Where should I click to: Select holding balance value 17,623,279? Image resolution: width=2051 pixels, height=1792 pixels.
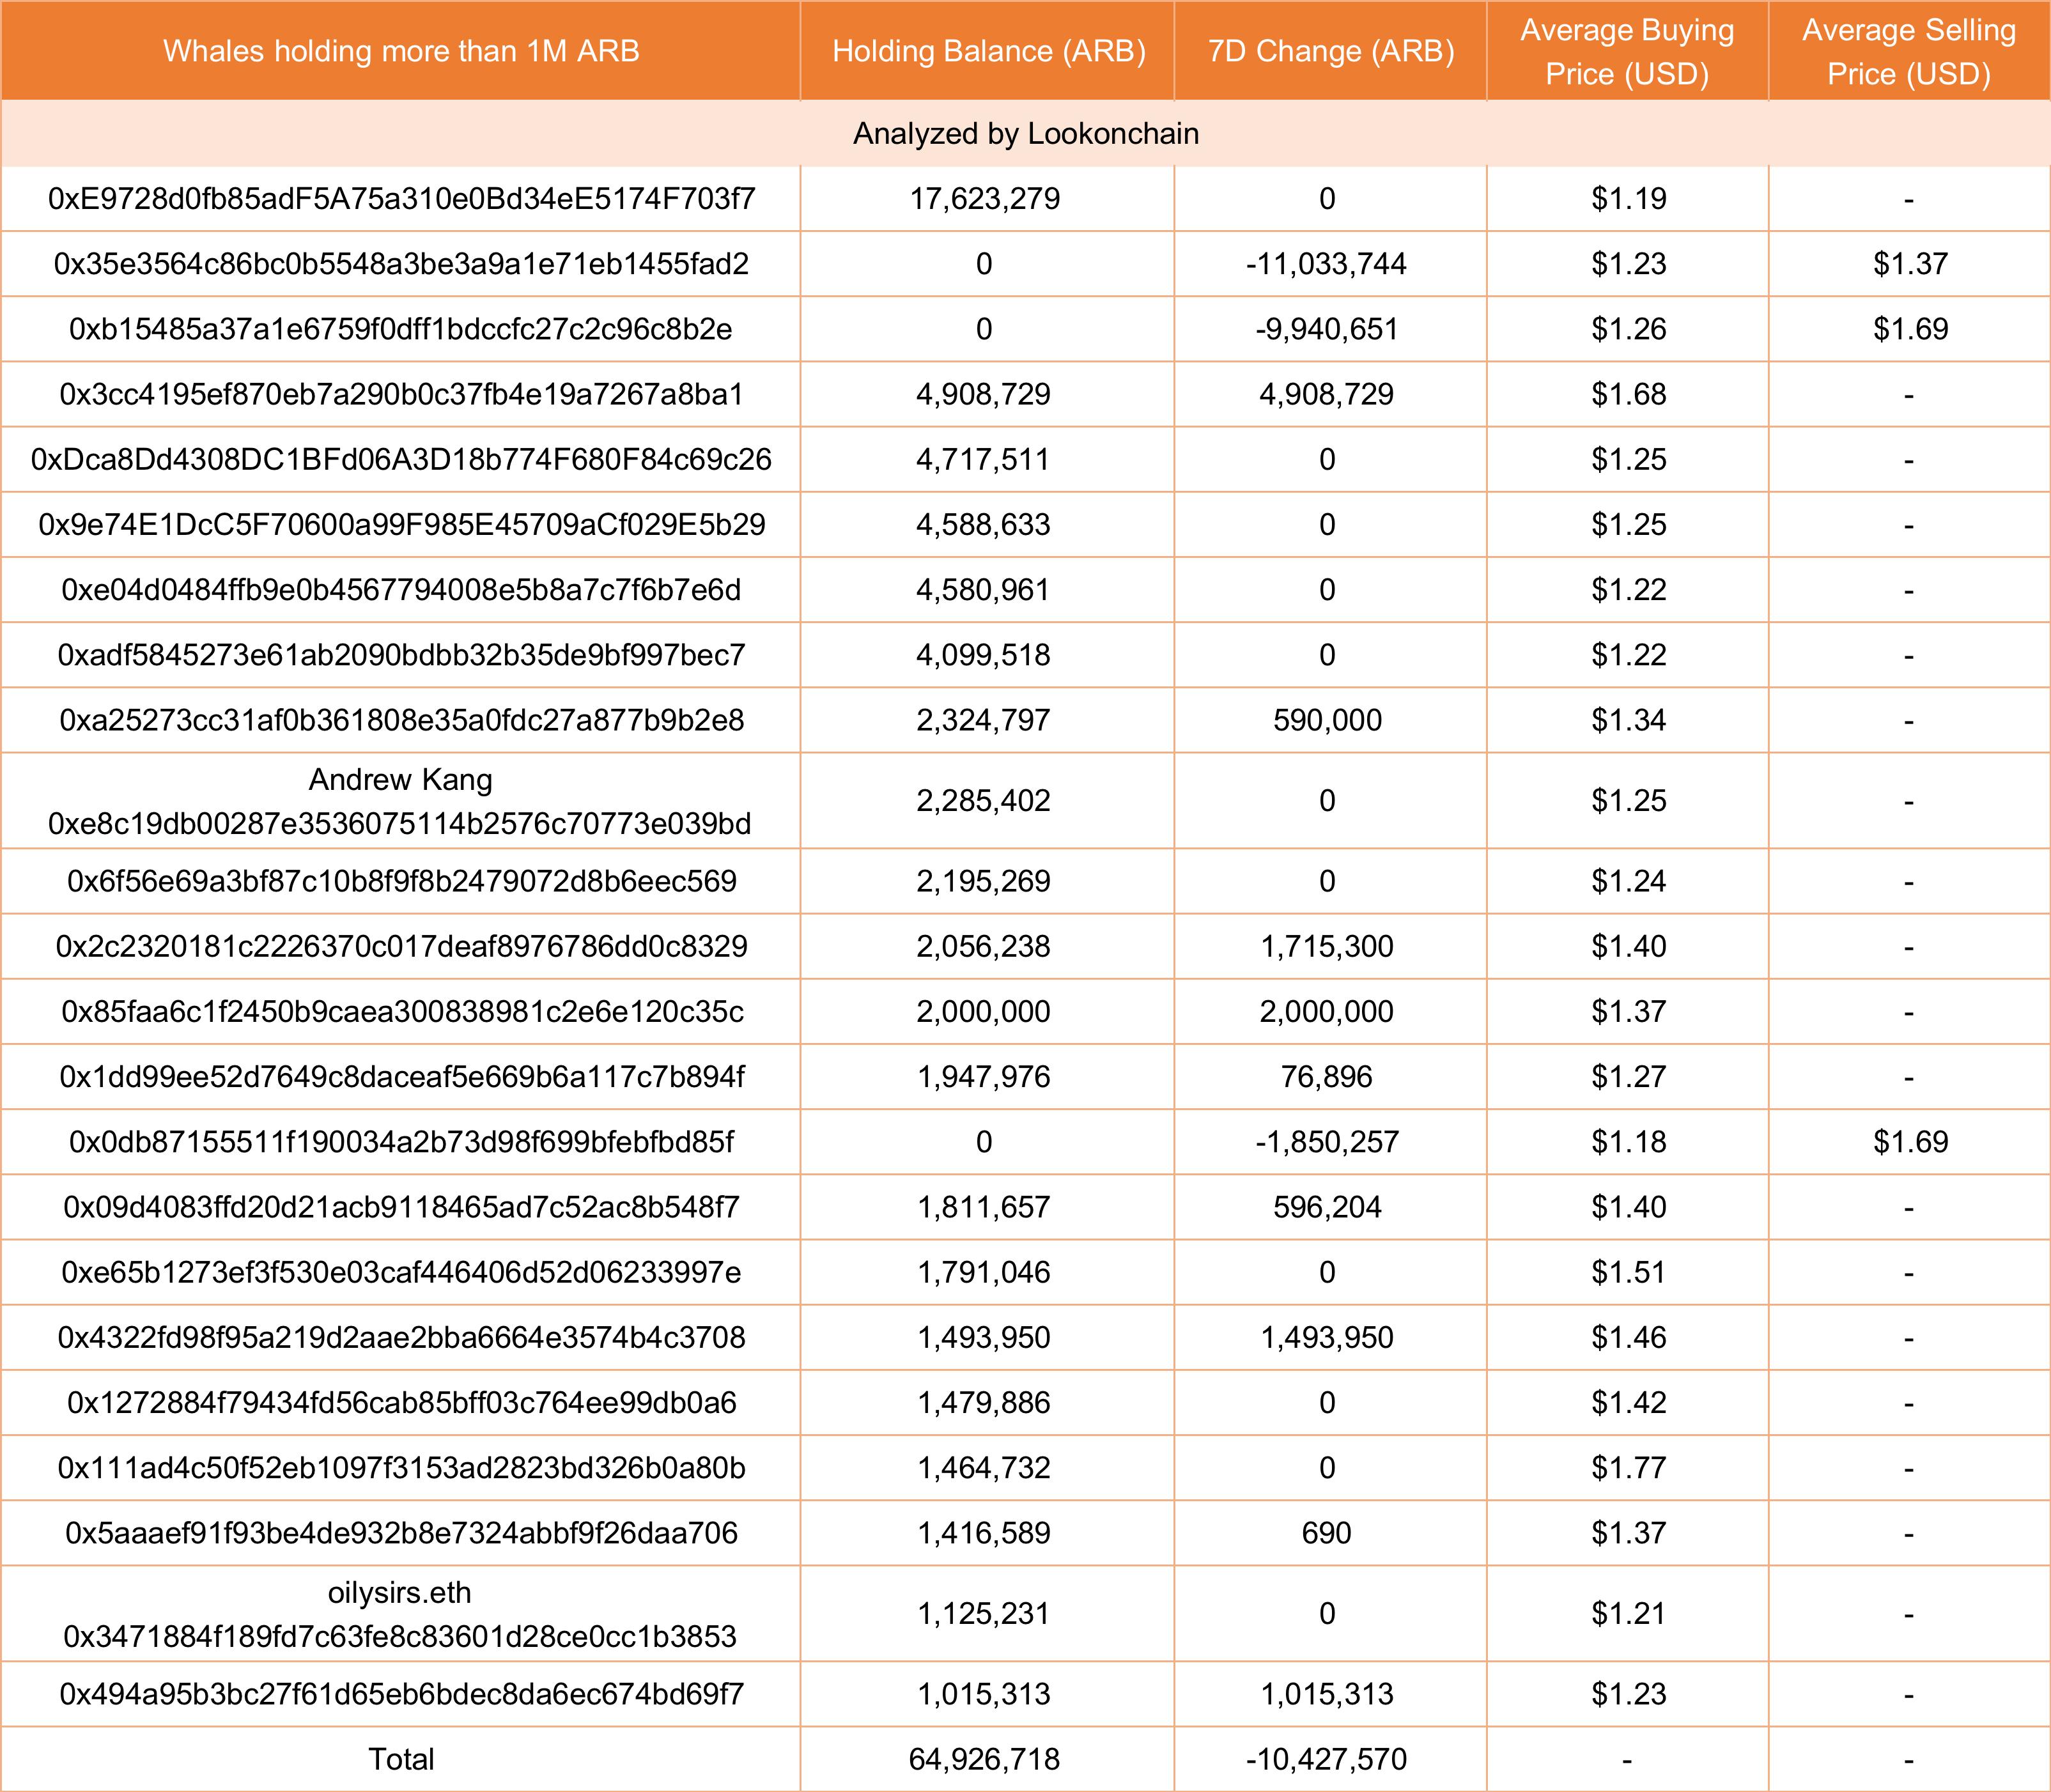coord(985,199)
